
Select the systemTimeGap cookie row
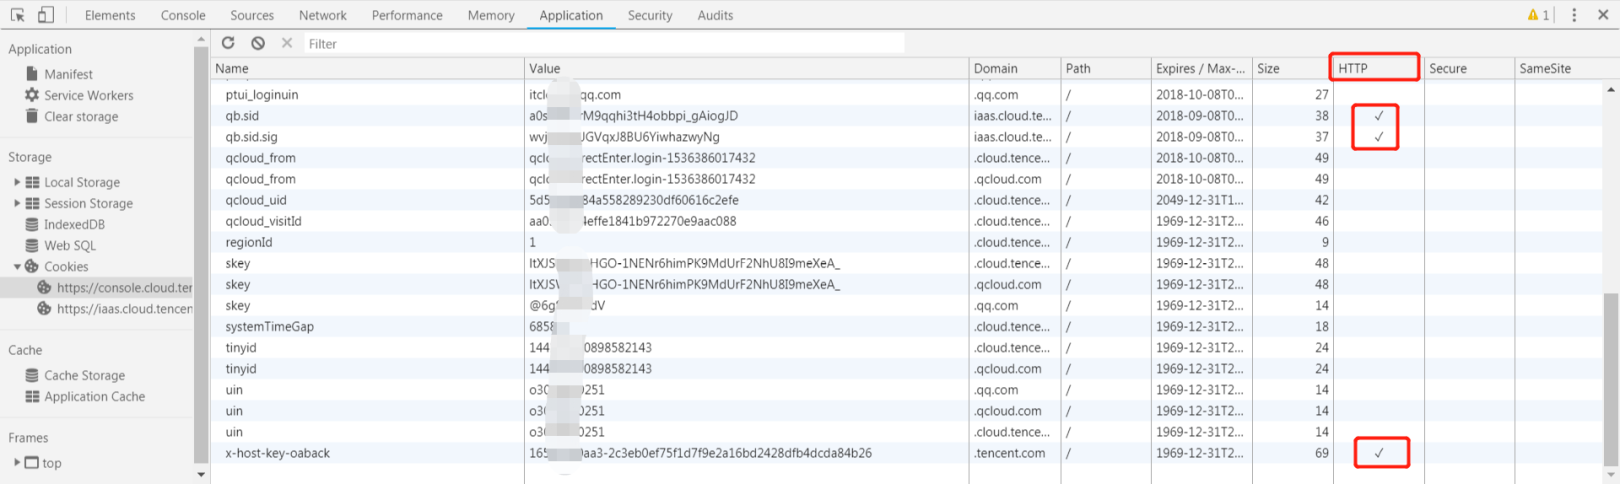[x=908, y=326]
